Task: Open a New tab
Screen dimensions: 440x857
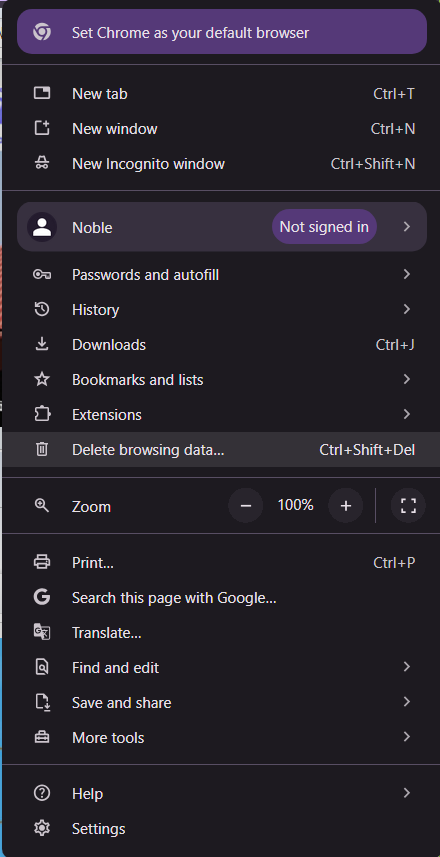Action: [221, 93]
